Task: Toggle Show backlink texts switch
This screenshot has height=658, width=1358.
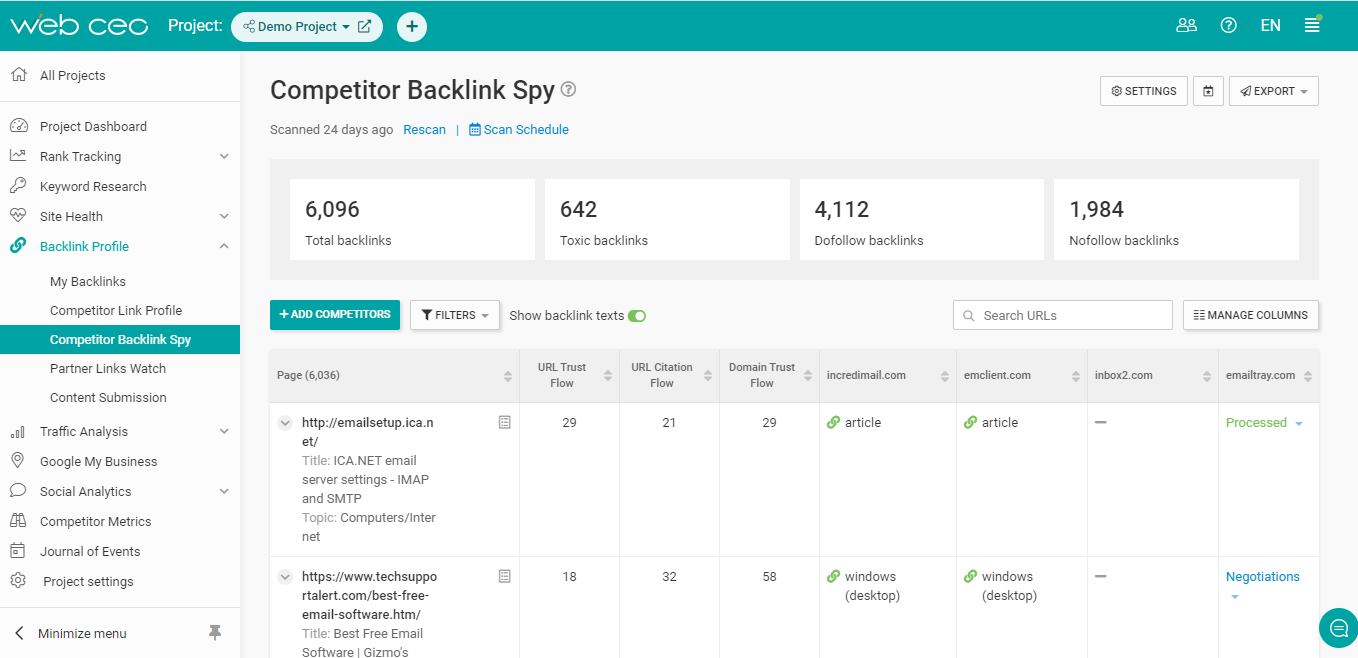Action: (637, 316)
